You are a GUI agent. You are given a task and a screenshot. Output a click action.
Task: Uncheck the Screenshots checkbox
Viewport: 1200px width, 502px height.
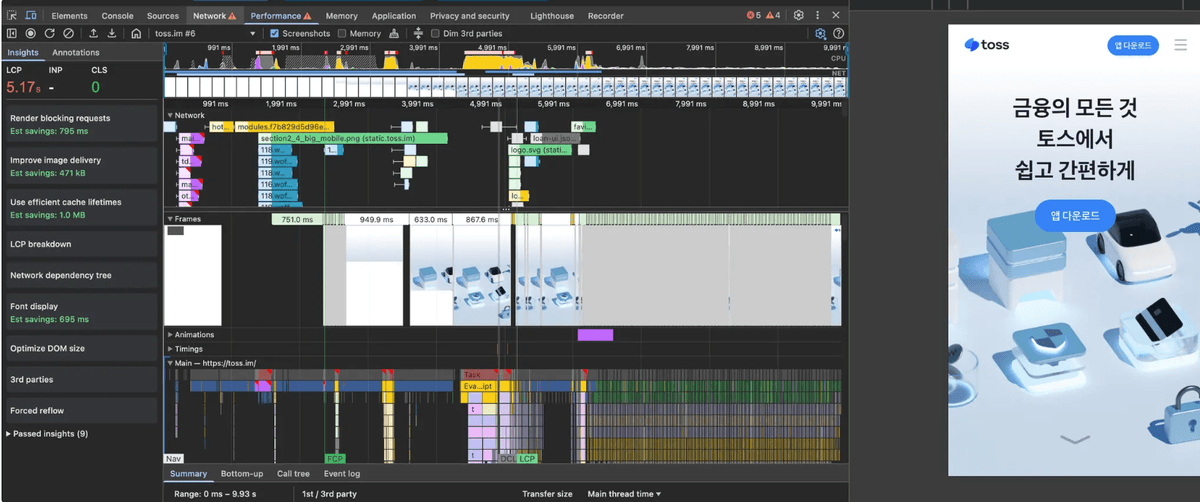click(275, 33)
